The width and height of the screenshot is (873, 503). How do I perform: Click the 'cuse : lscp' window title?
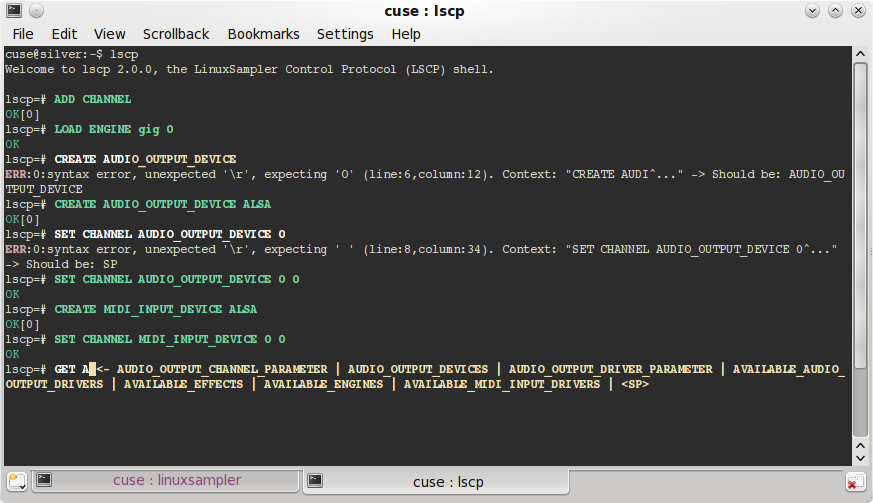coord(424,11)
